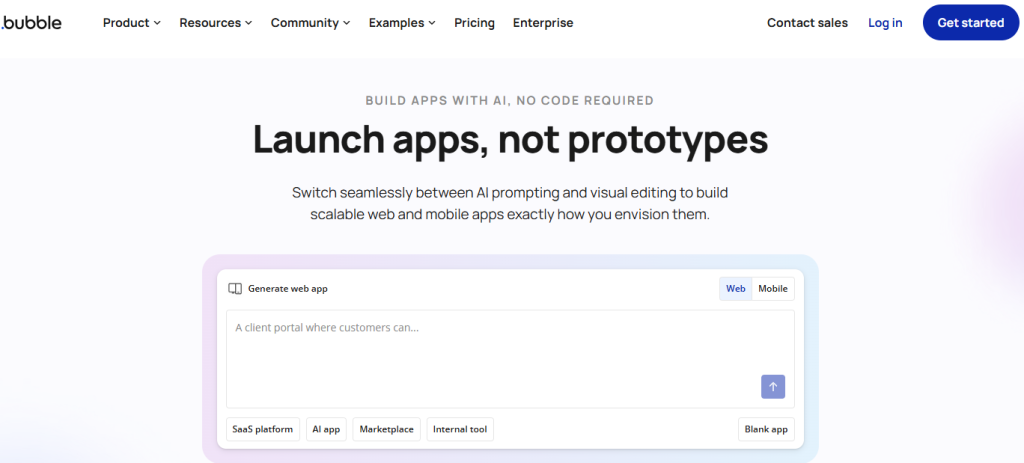
Task: Click the Bubble logo
Action: (31, 23)
